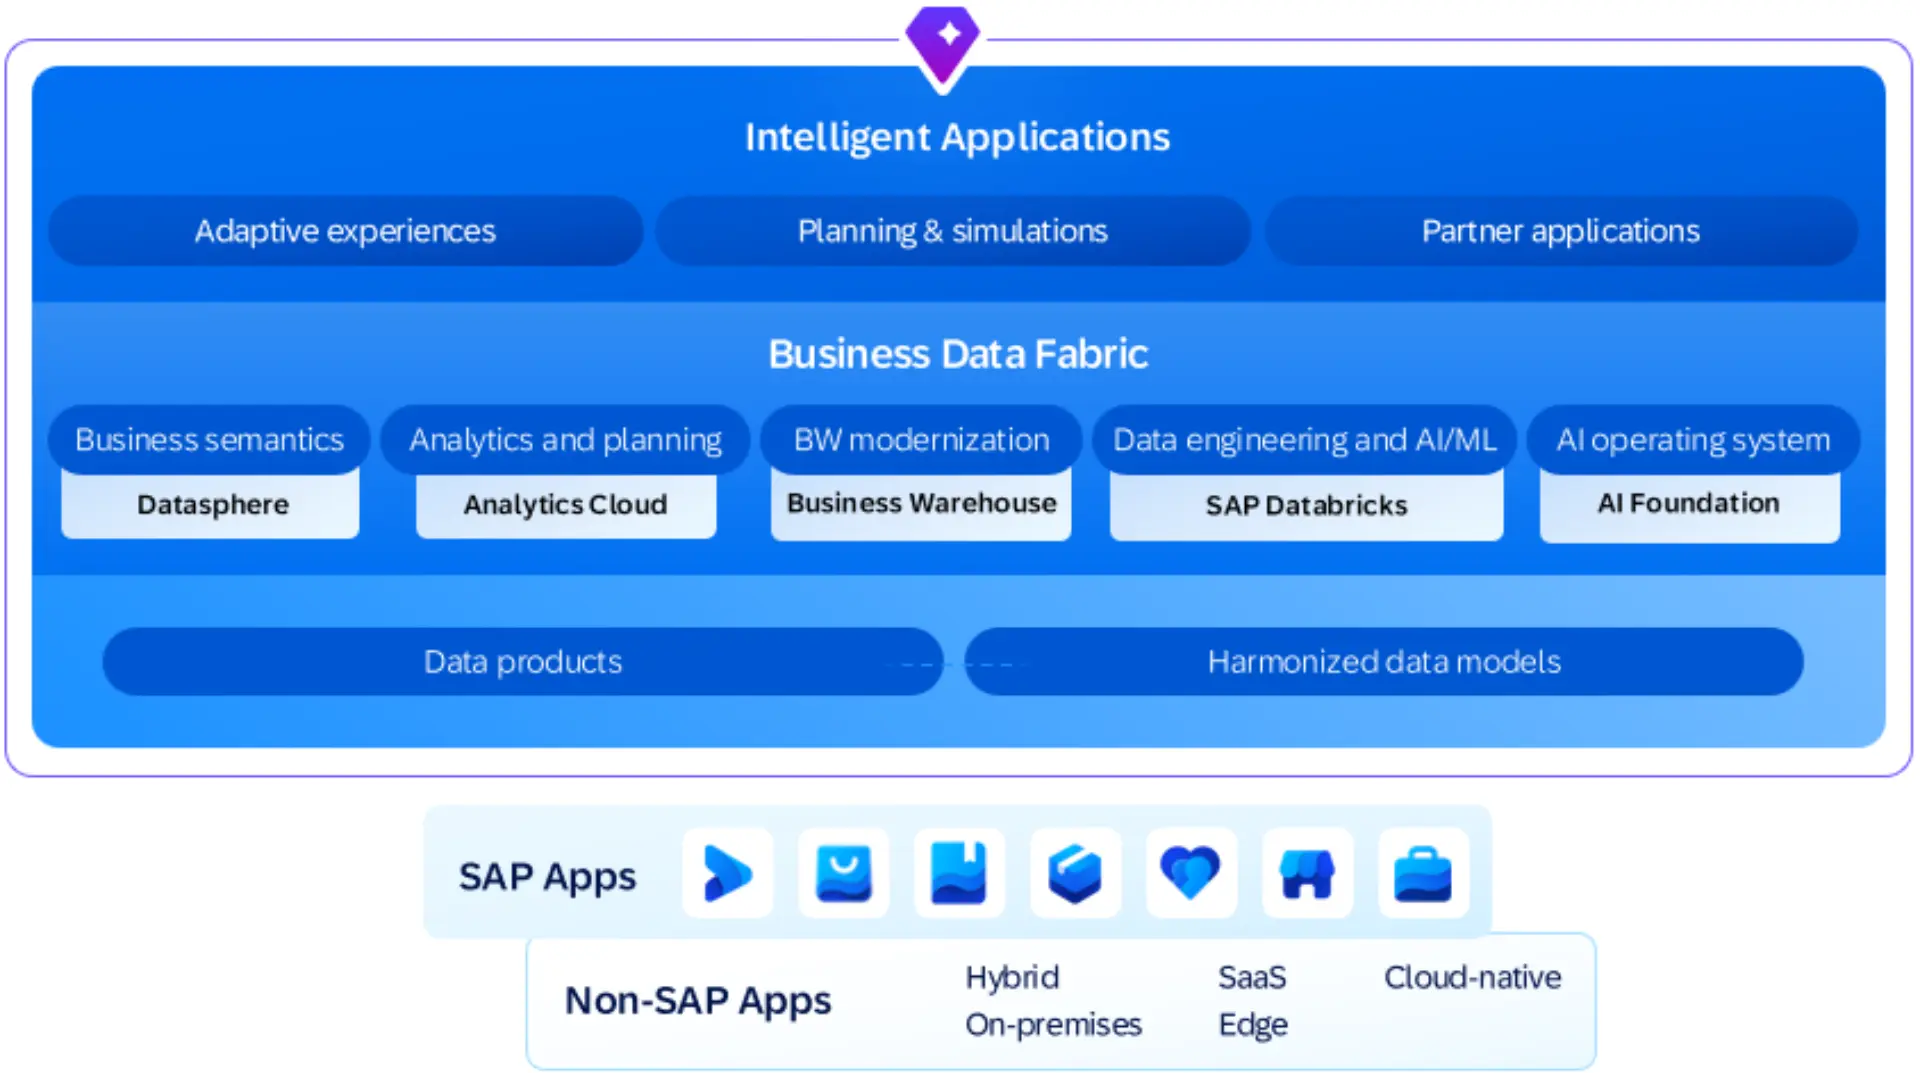The width and height of the screenshot is (1920, 1073).
Task: Select the storefront SAP app icon
Action: pos(1307,874)
